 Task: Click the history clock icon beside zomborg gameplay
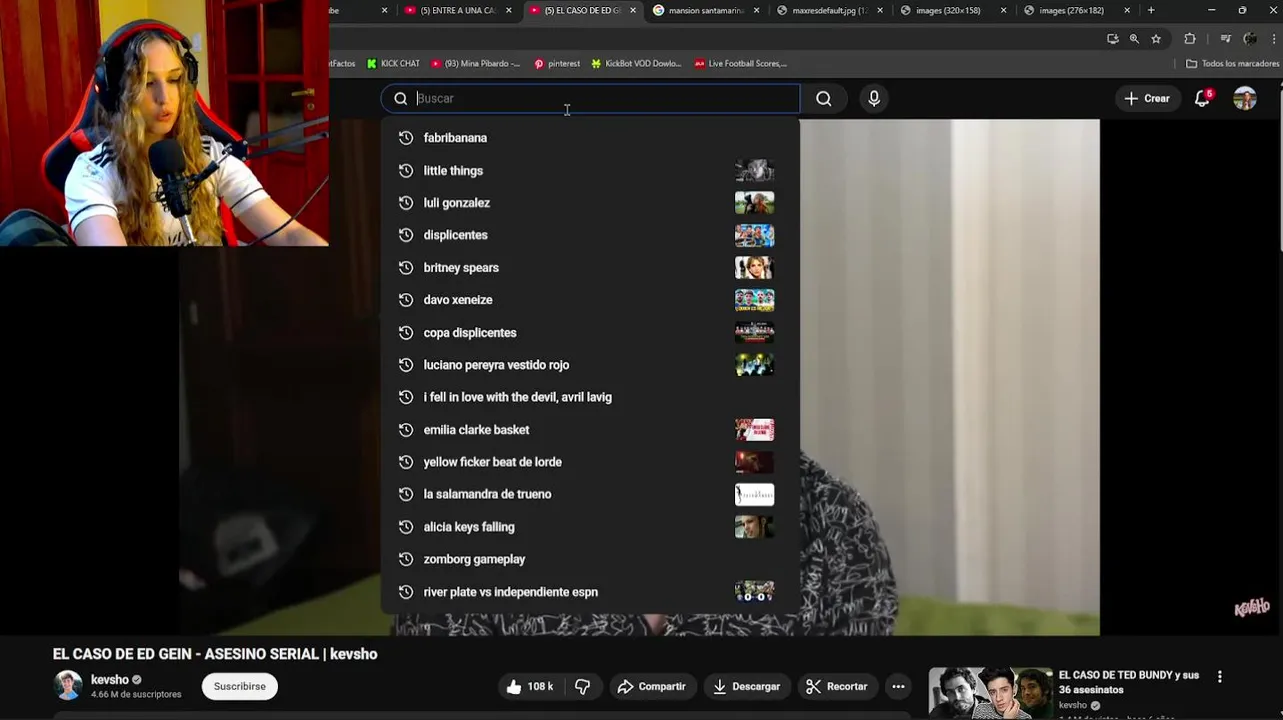[406, 559]
